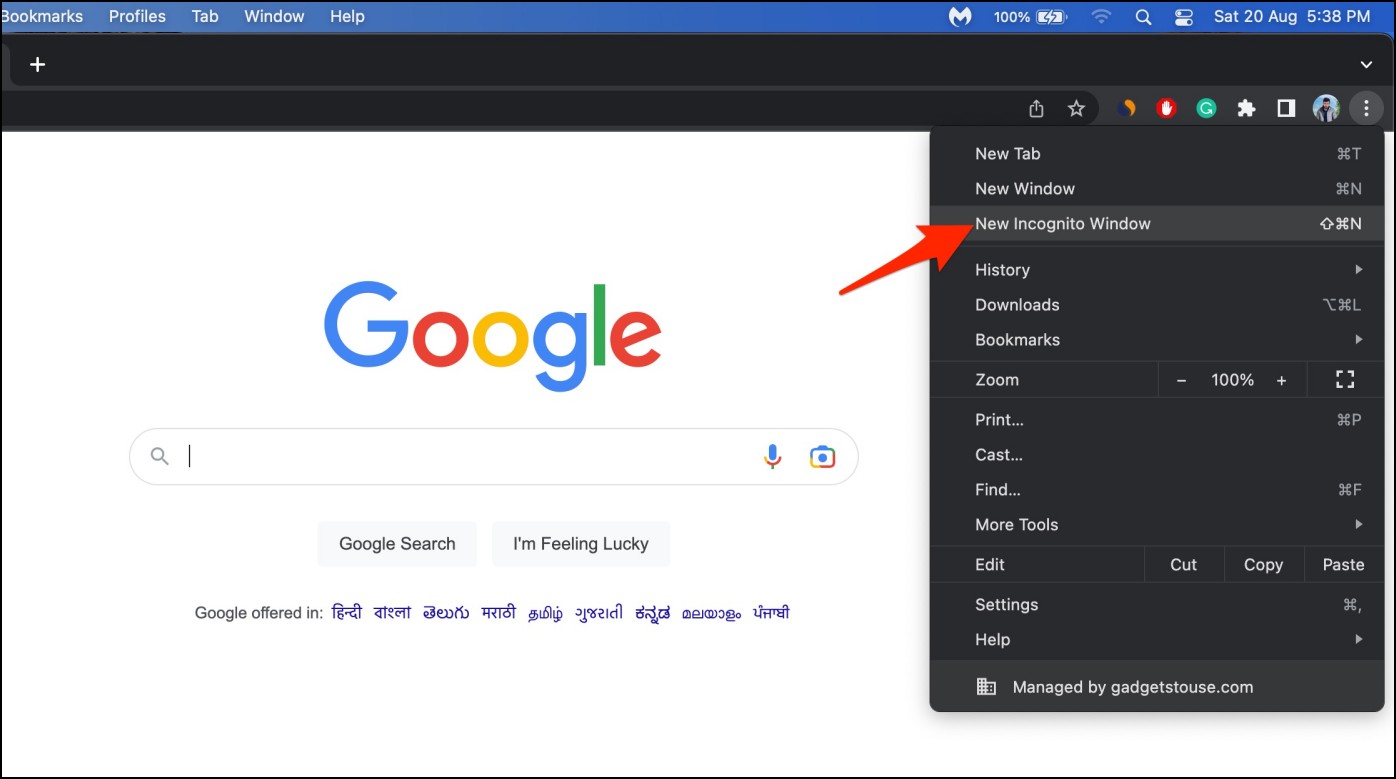1396x779 pixels.
Task: Open the Grammarly extension icon
Action: point(1207,108)
